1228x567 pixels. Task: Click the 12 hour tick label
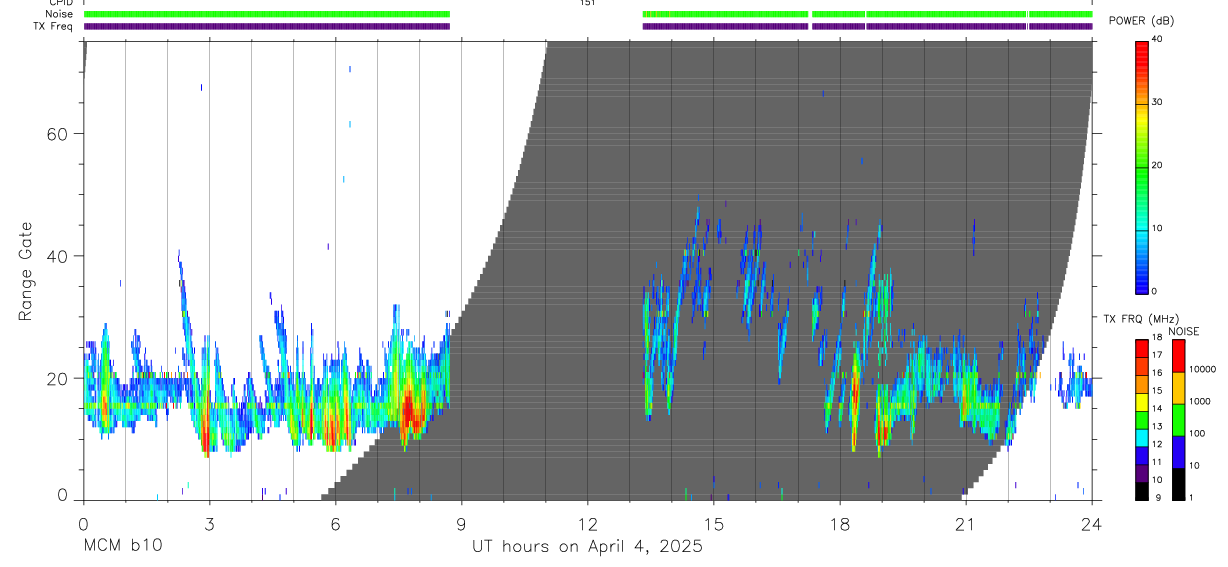point(587,523)
